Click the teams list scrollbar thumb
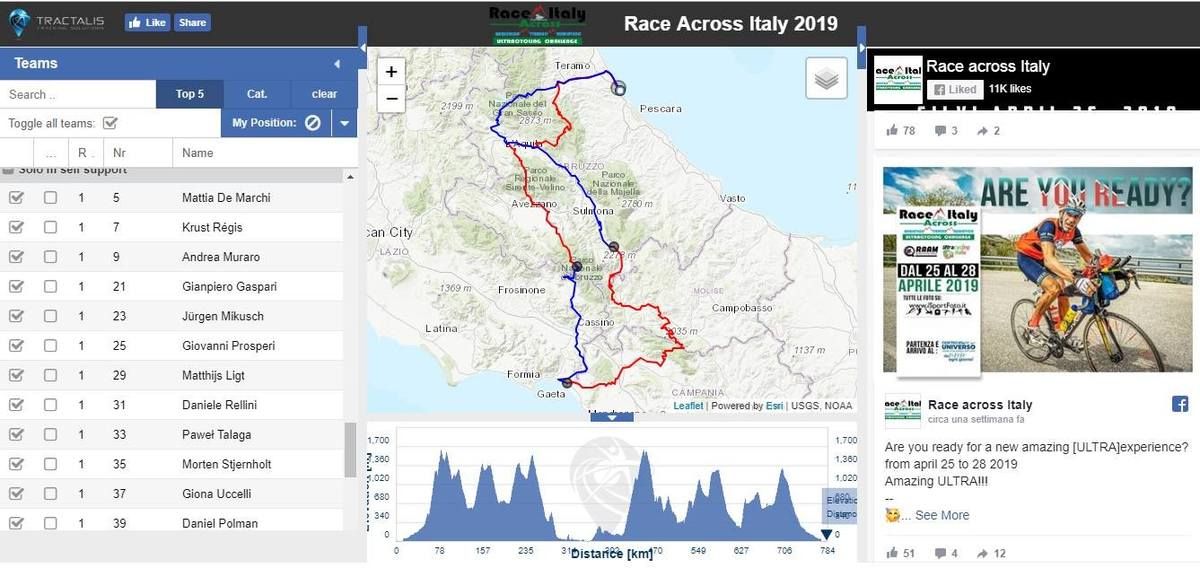This screenshot has width=1200, height=568. tap(350, 450)
